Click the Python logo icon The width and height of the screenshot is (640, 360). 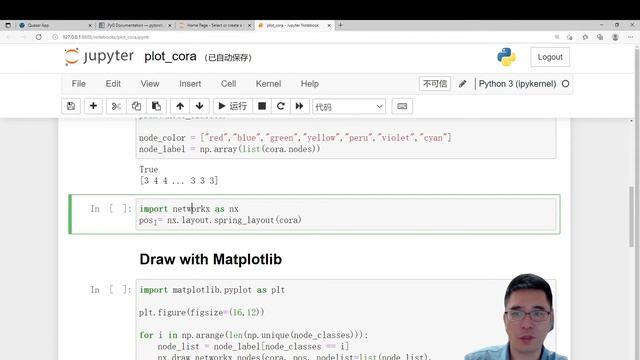(x=506, y=57)
